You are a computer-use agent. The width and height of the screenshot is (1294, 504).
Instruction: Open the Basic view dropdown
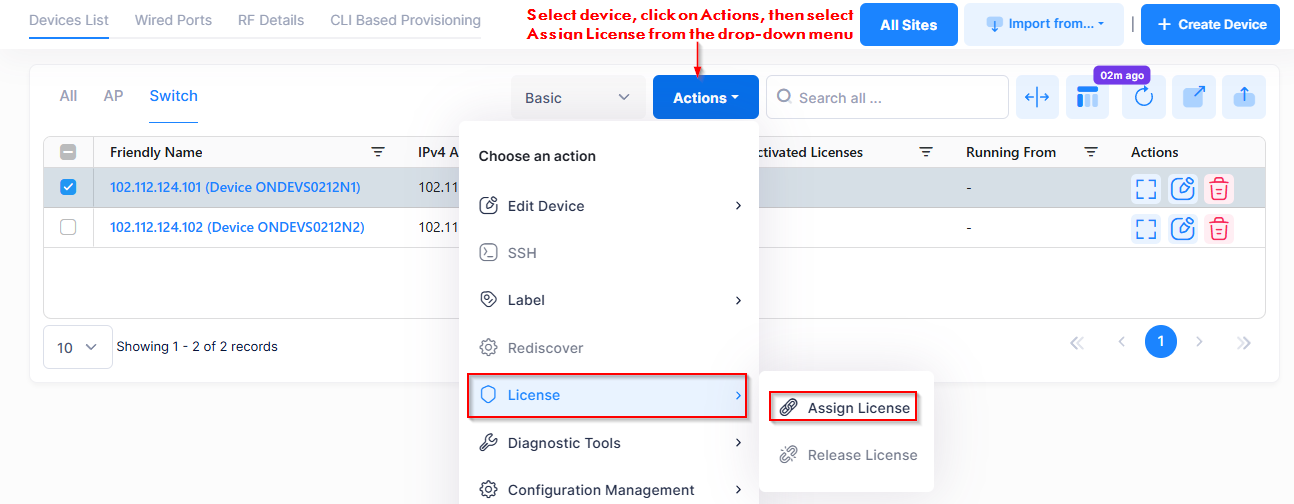(x=577, y=98)
